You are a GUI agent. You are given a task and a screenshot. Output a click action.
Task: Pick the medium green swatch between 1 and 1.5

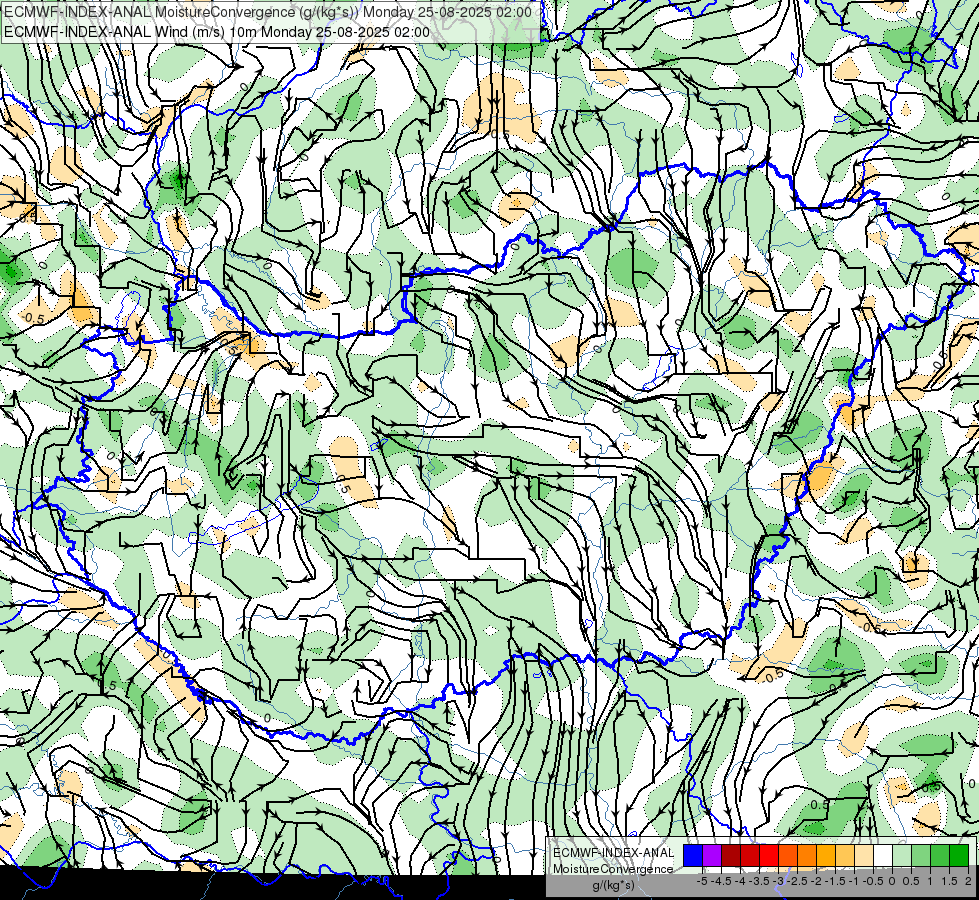click(x=940, y=856)
